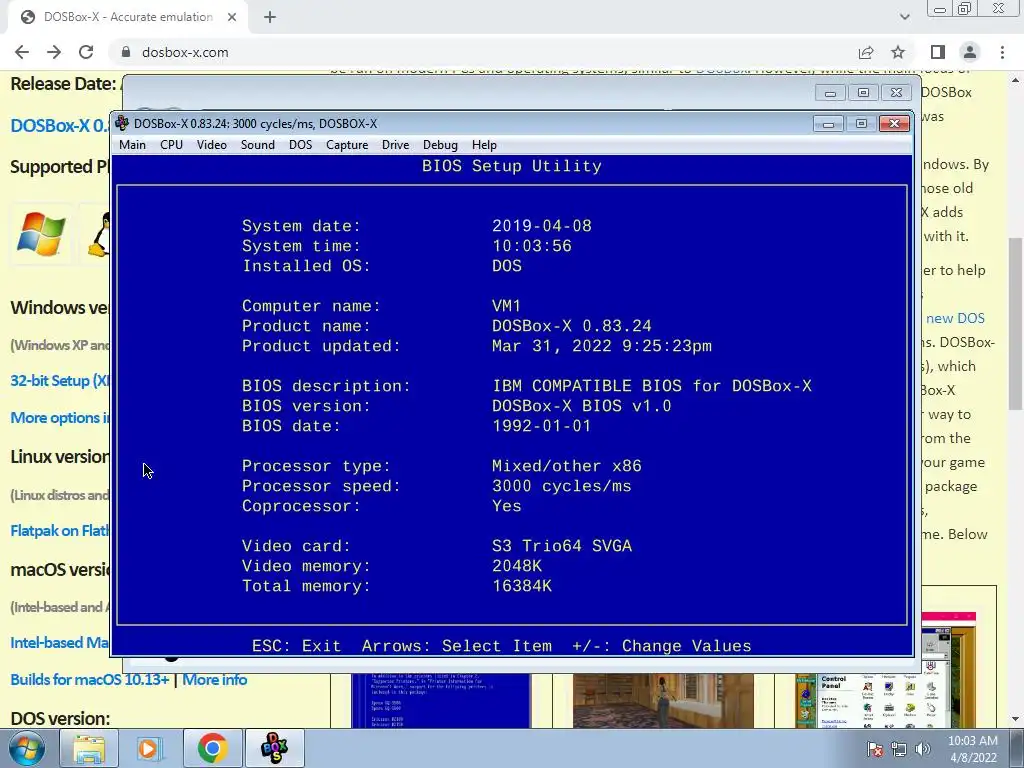Viewport: 1024px width, 768px height.
Task: Go back in Chrome browser
Action: [22, 52]
